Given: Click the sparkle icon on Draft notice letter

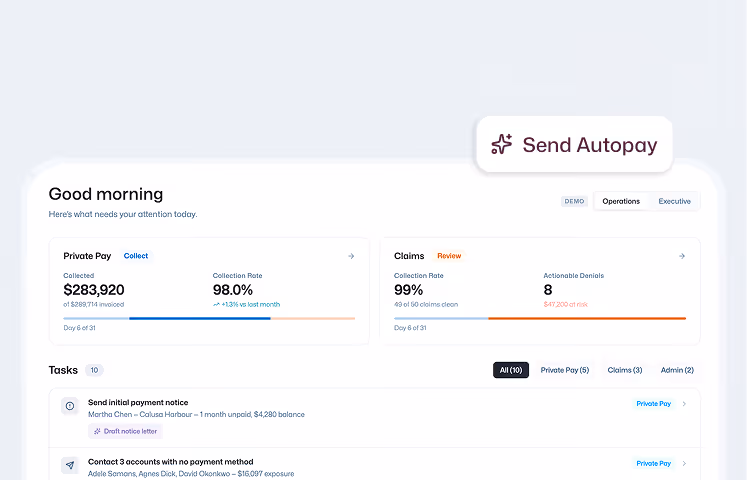Looking at the screenshot, I should click(x=97, y=431).
